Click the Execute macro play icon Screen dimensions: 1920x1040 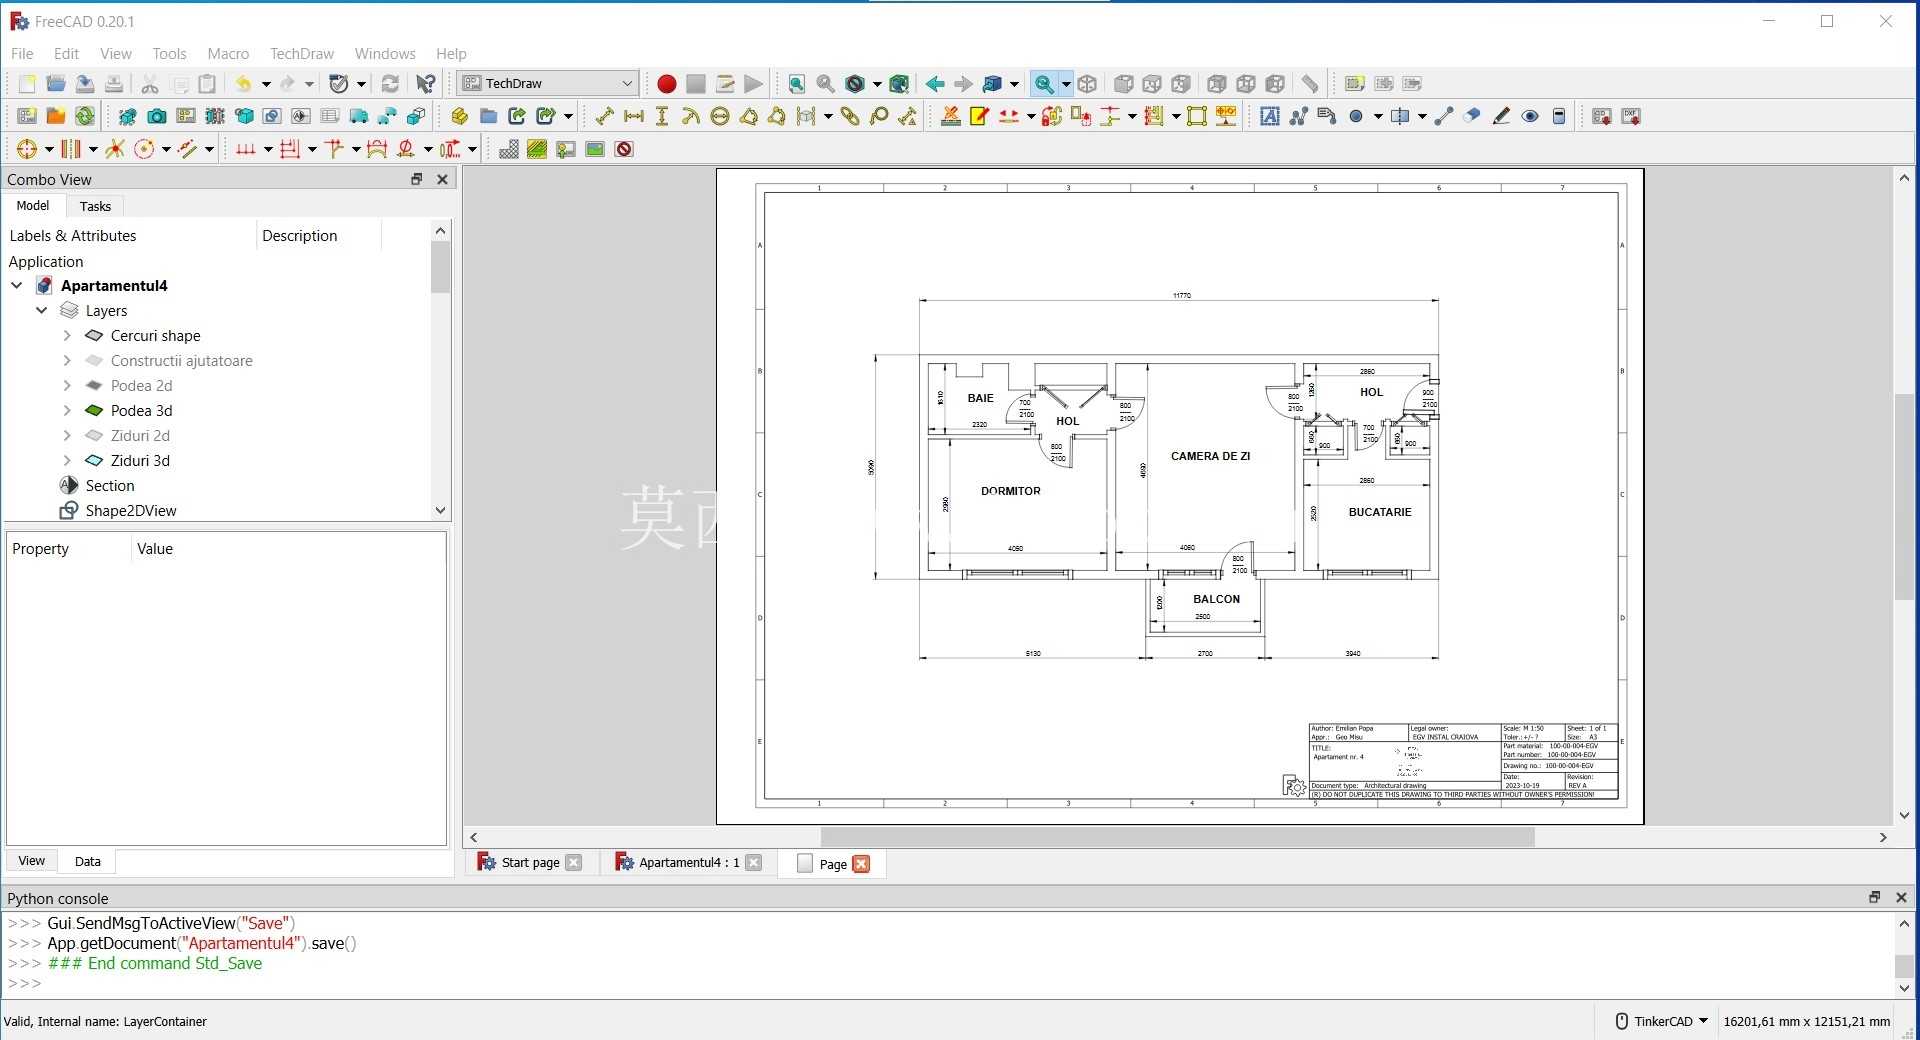tap(753, 84)
